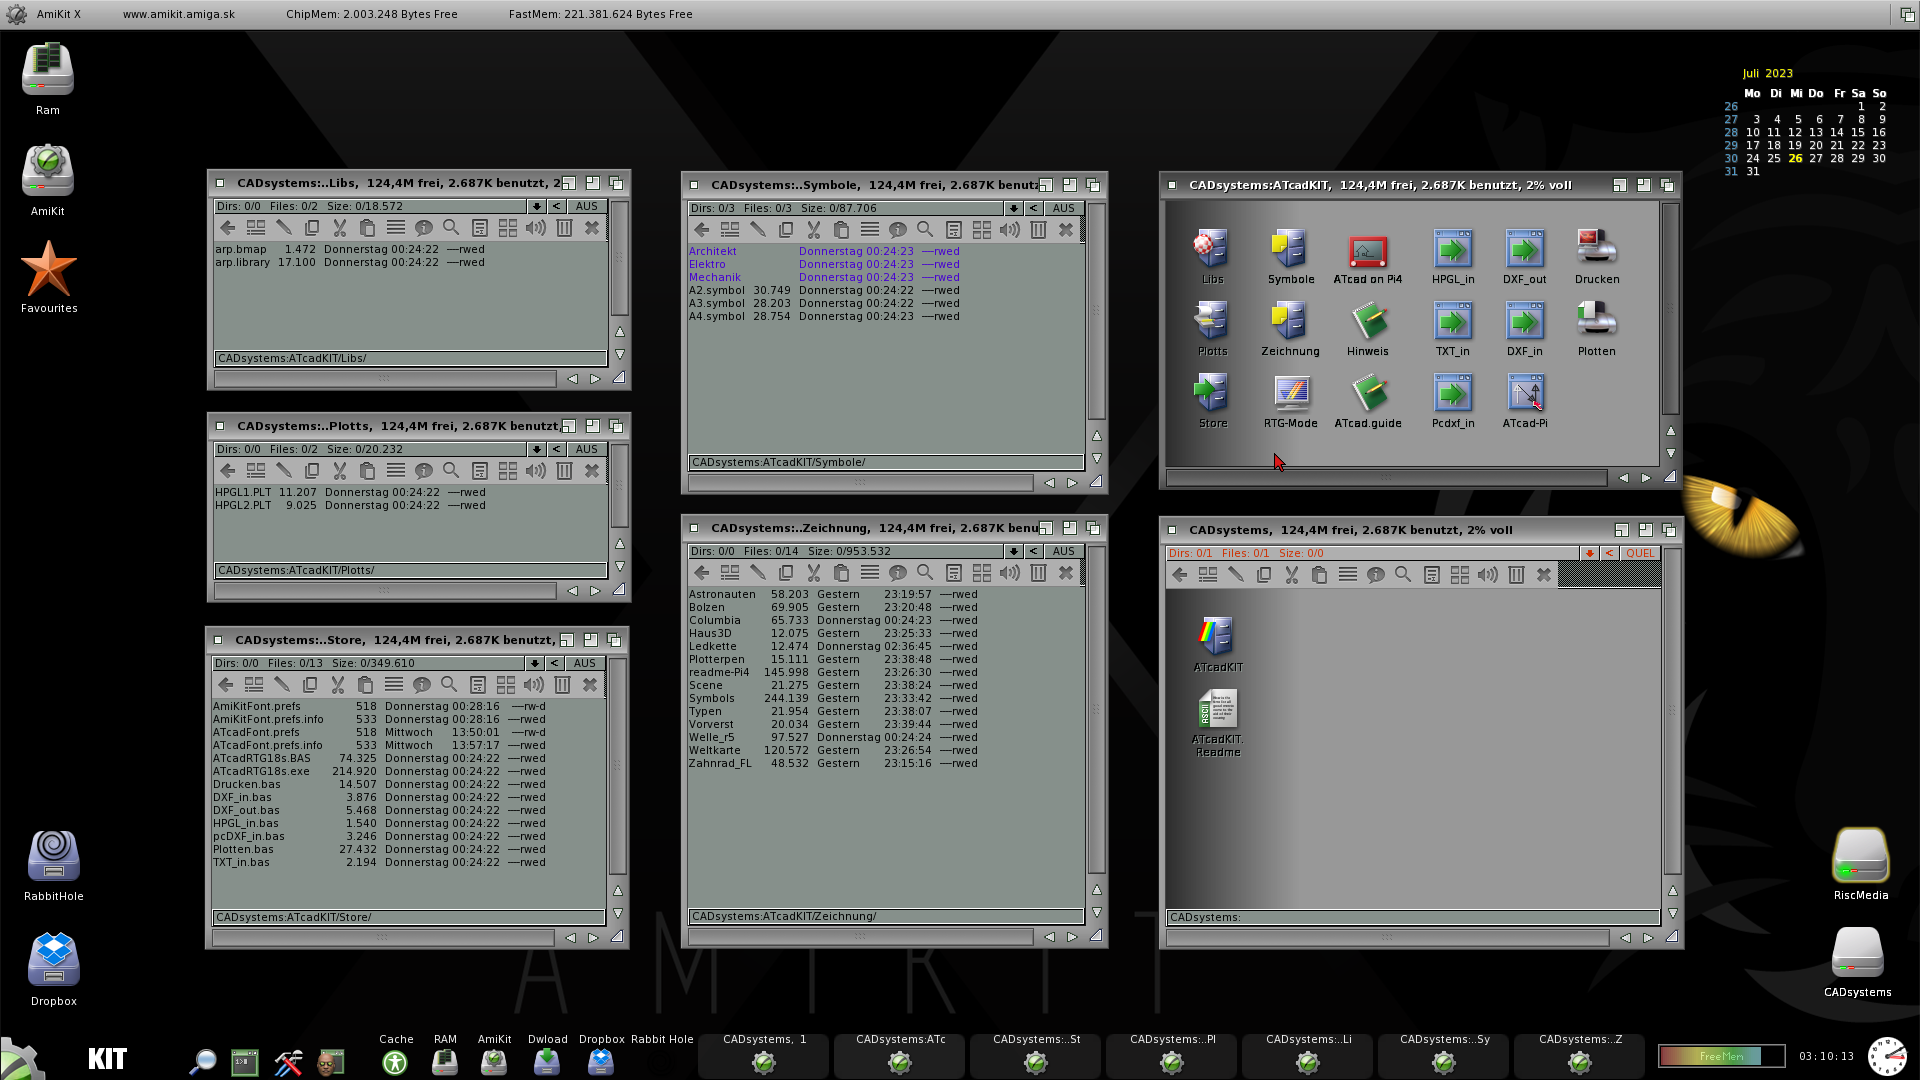Open the down-arrow dropdown in Symbole status bar
1920x1080 pixels.
tap(1013, 209)
